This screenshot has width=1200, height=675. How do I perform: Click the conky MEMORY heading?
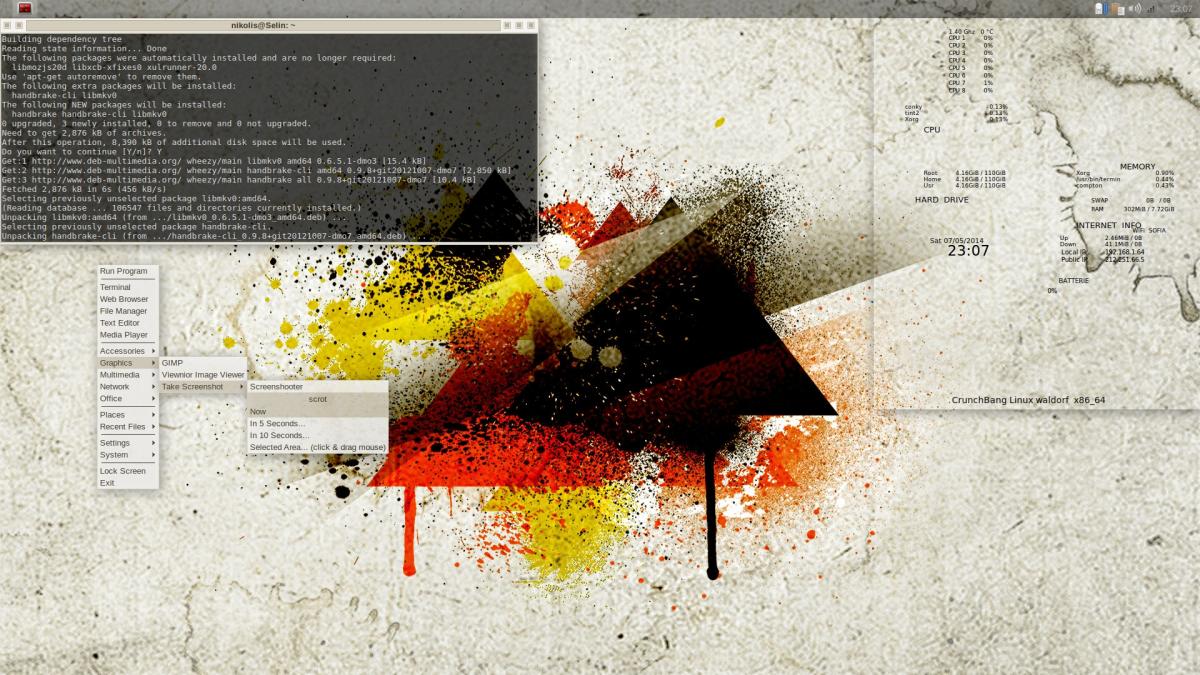(1137, 167)
